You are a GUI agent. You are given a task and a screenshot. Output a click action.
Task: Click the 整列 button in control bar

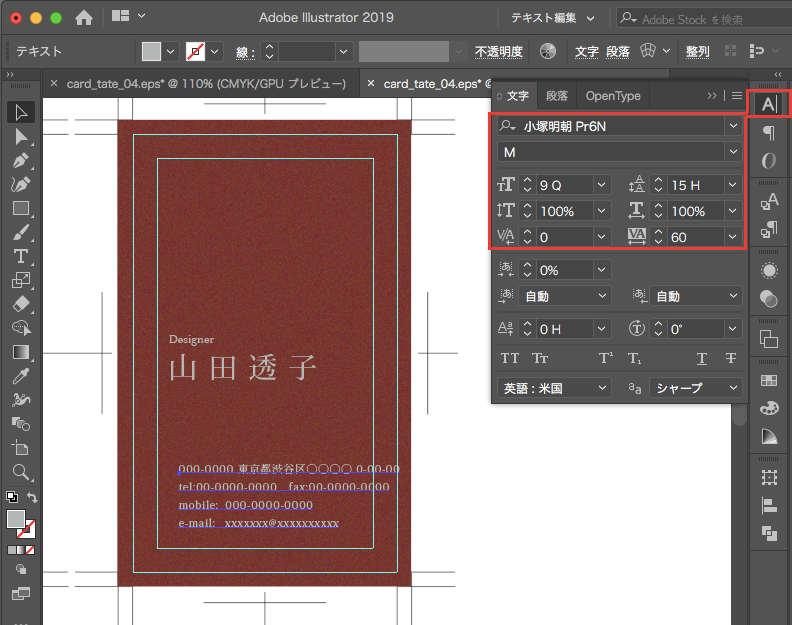[697, 51]
